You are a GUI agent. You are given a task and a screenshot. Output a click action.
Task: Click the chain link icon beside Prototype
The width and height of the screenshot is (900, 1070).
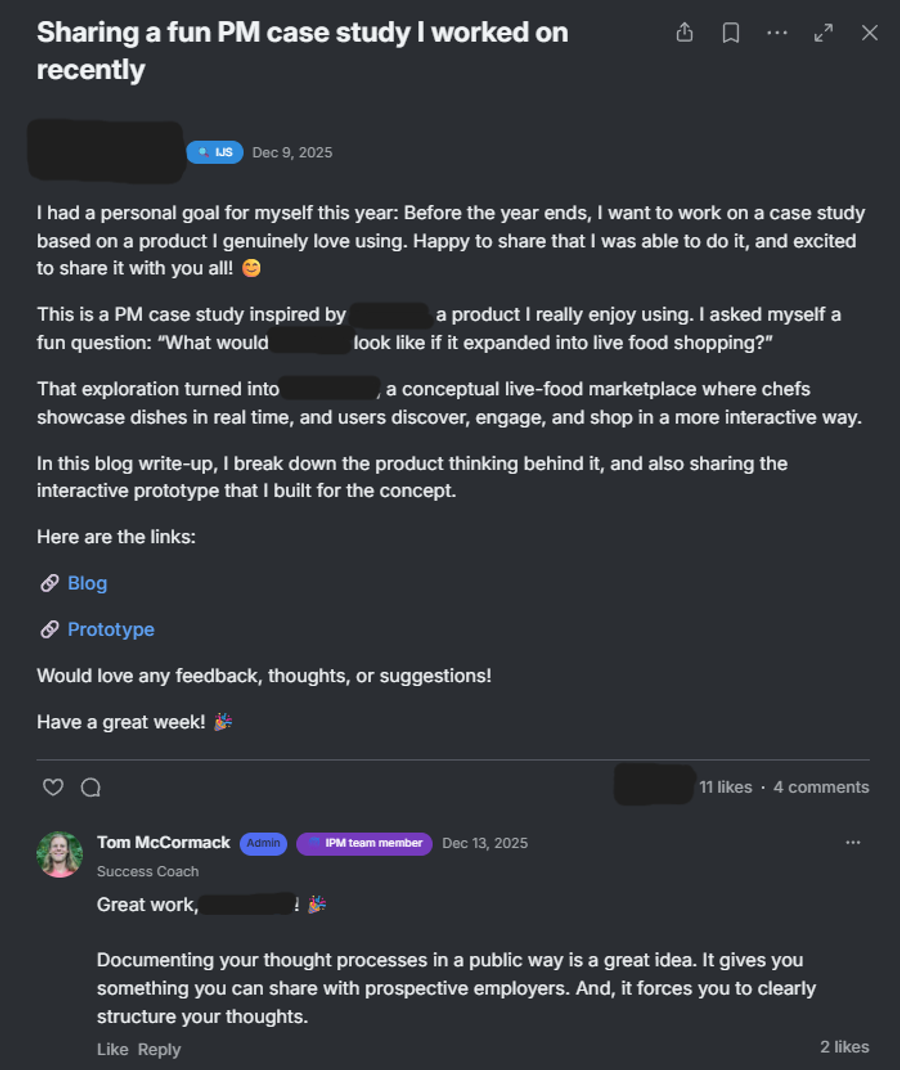tap(48, 629)
